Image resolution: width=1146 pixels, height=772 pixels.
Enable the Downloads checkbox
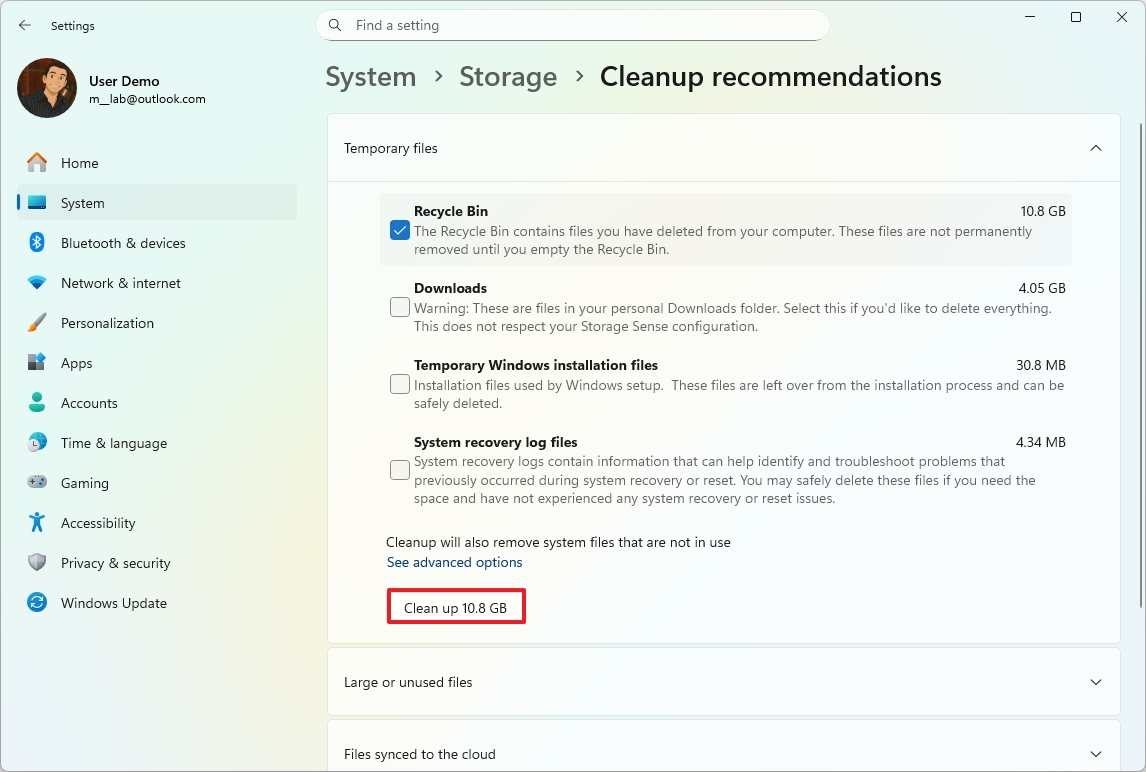tap(400, 307)
